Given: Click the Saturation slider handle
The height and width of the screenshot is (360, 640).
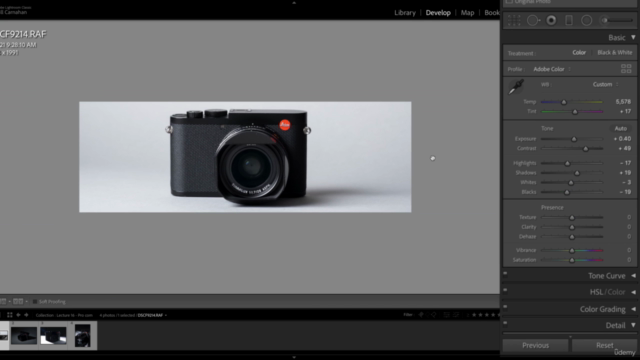Looking at the screenshot, I should click(572, 260).
